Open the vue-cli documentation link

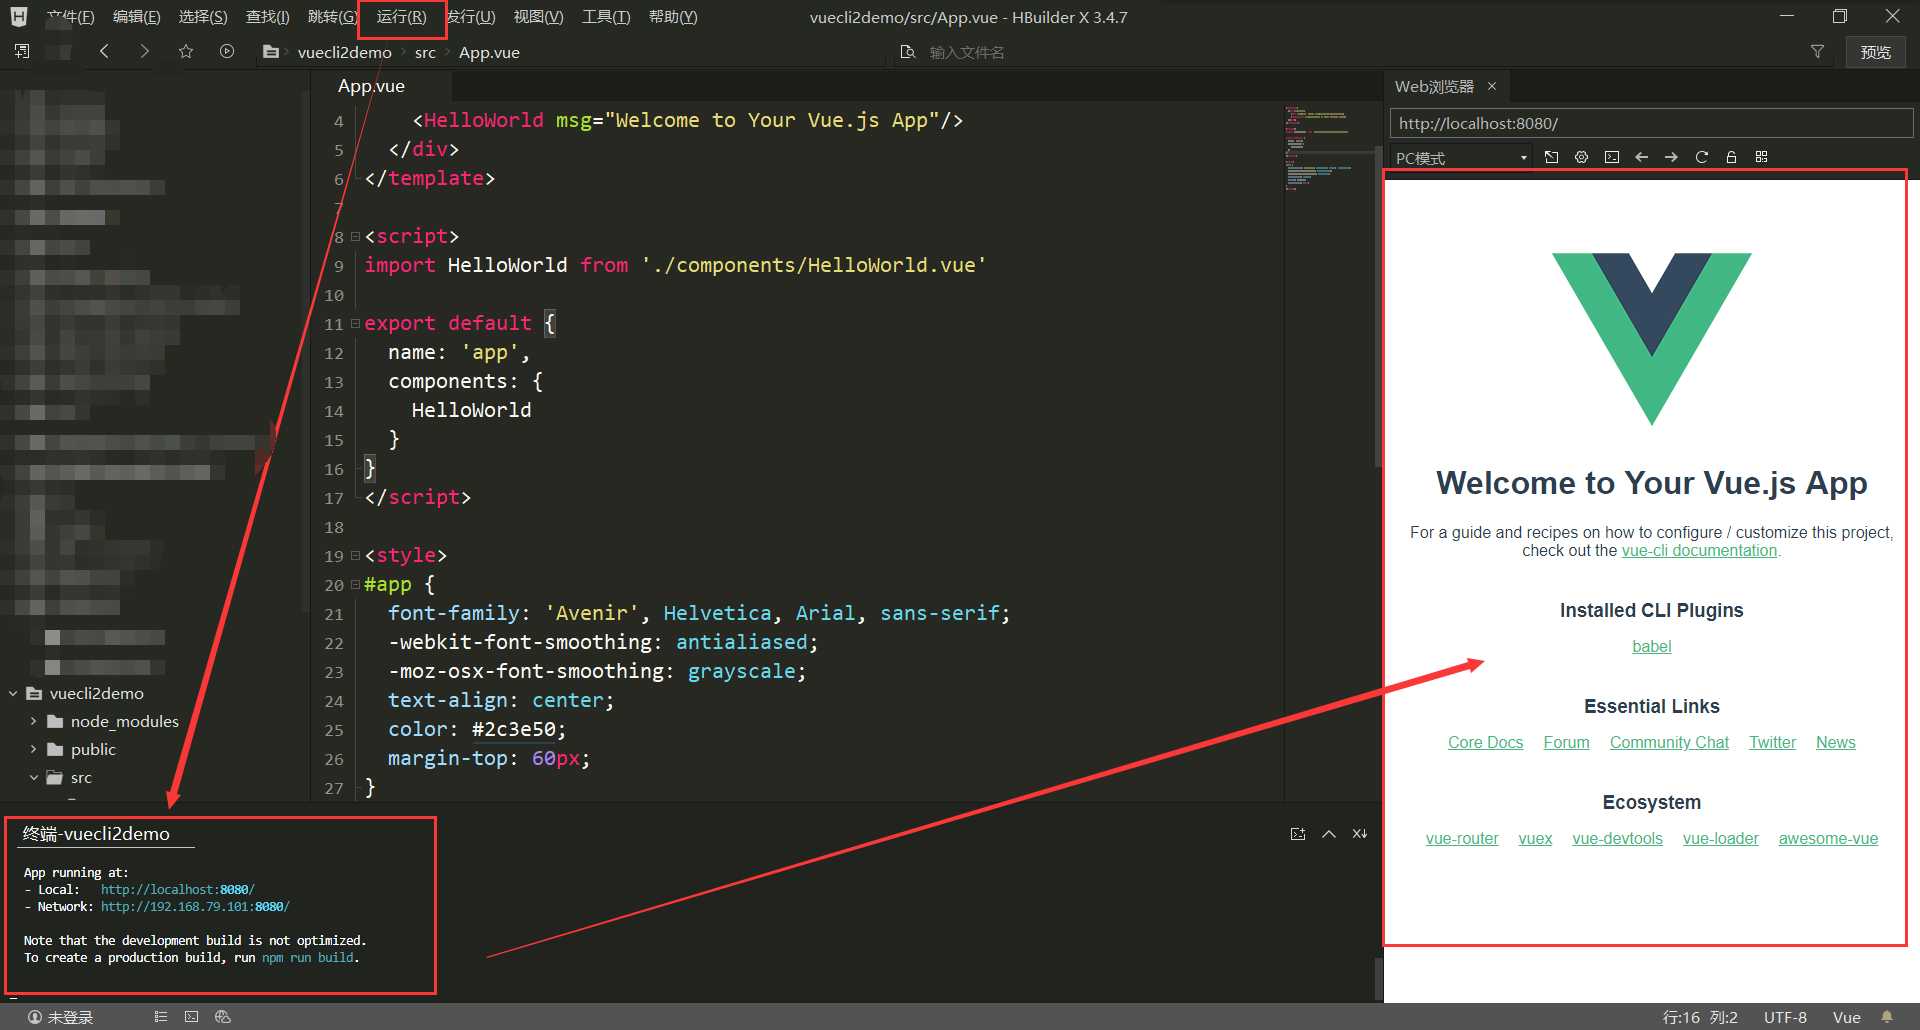click(x=1699, y=551)
